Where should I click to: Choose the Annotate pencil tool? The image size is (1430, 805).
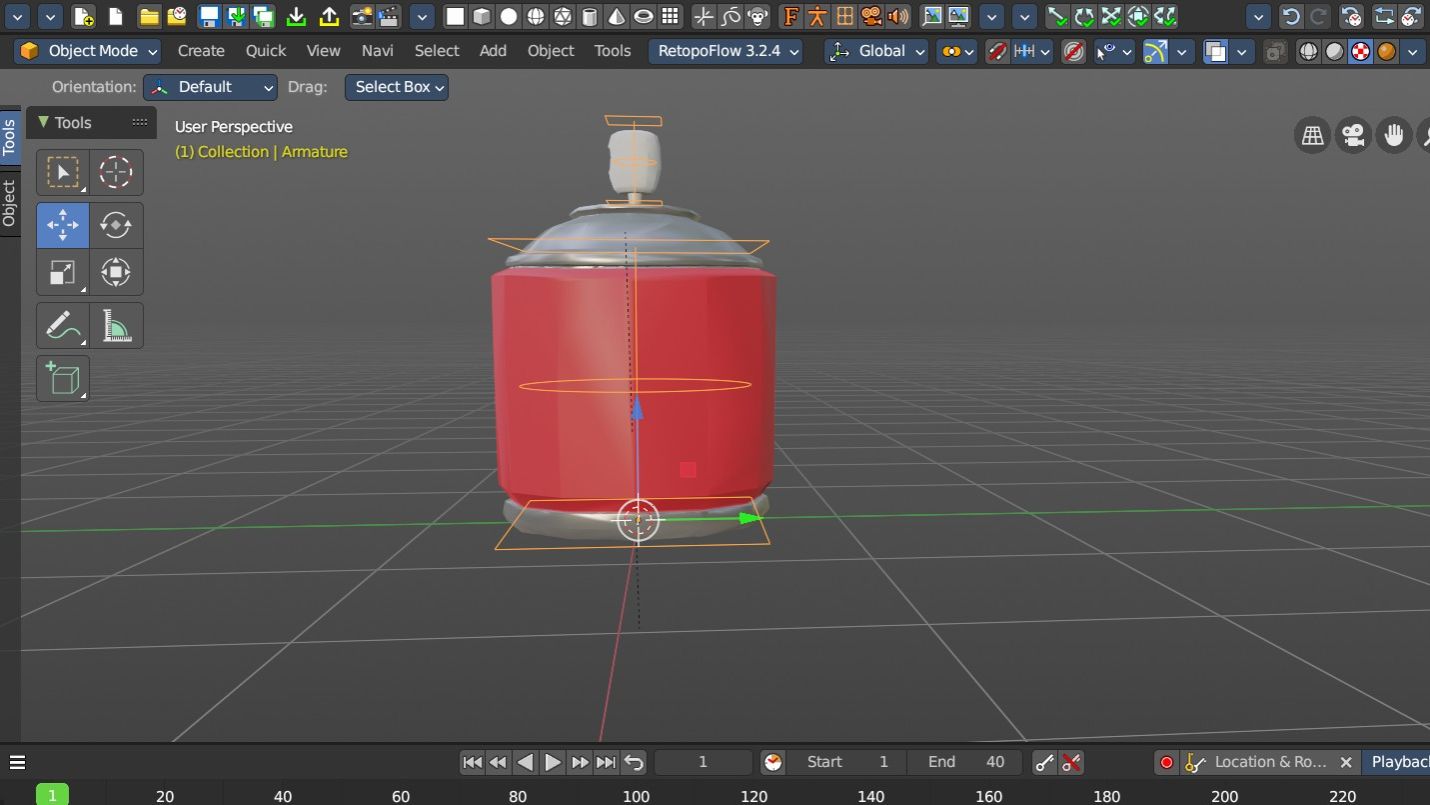pos(62,326)
